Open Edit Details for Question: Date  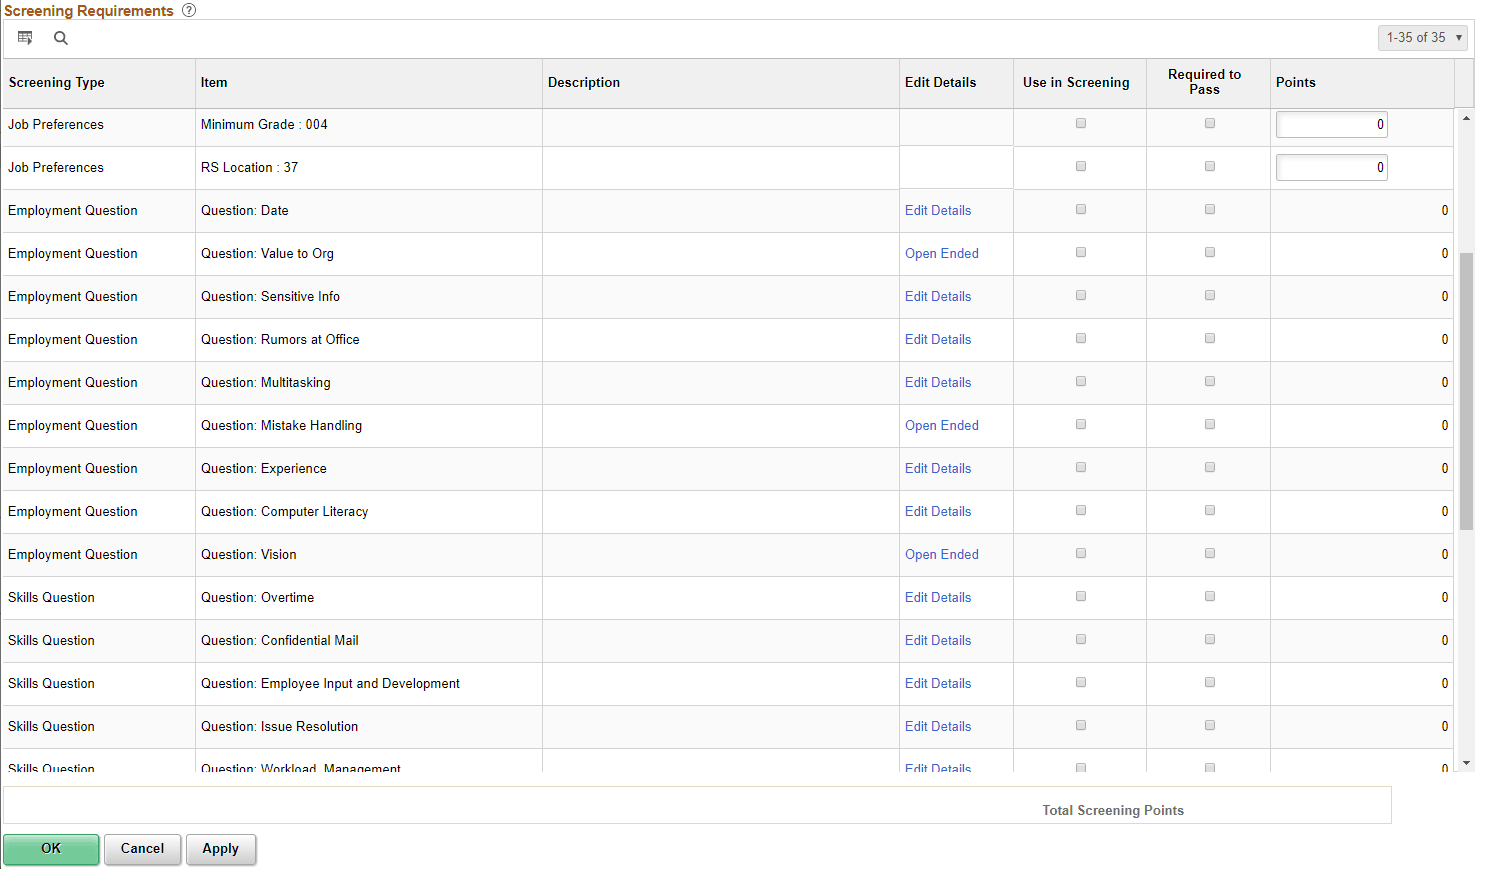coord(937,210)
